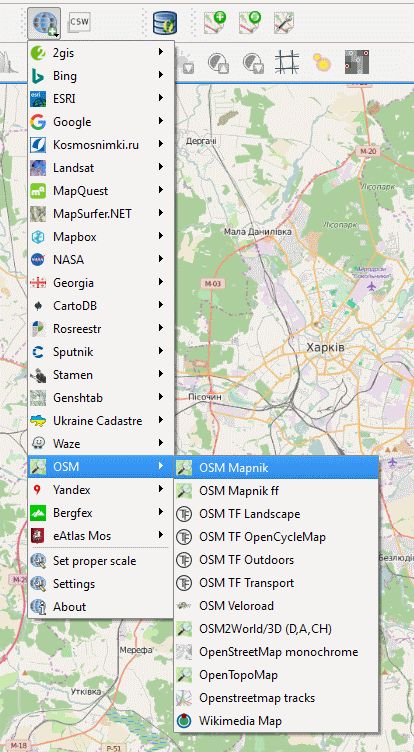Expand the 2gis submenu arrow
Image resolution: width=414 pixels, height=752 pixels.
click(161, 52)
